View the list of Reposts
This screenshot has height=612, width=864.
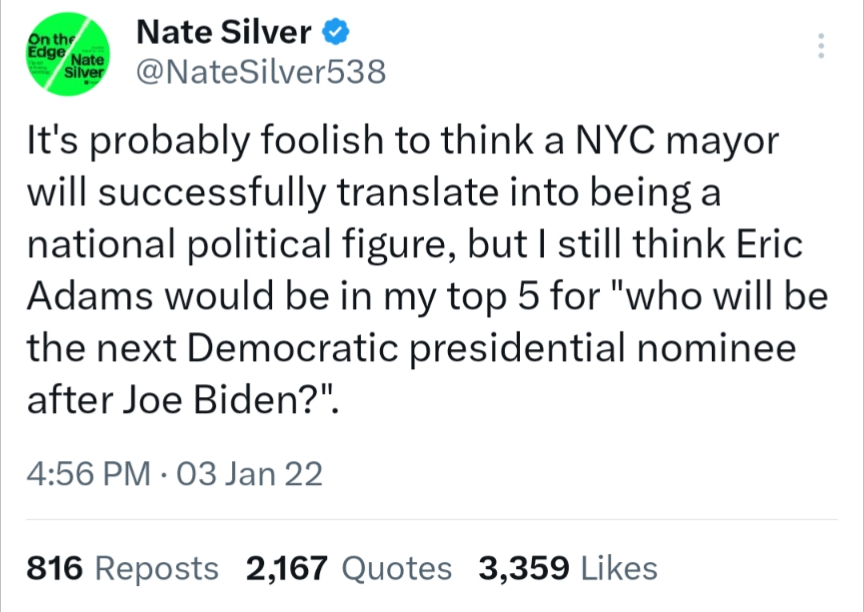click(155, 568)
